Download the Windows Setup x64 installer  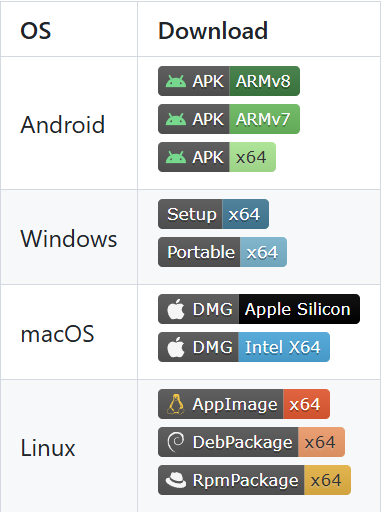213,214
